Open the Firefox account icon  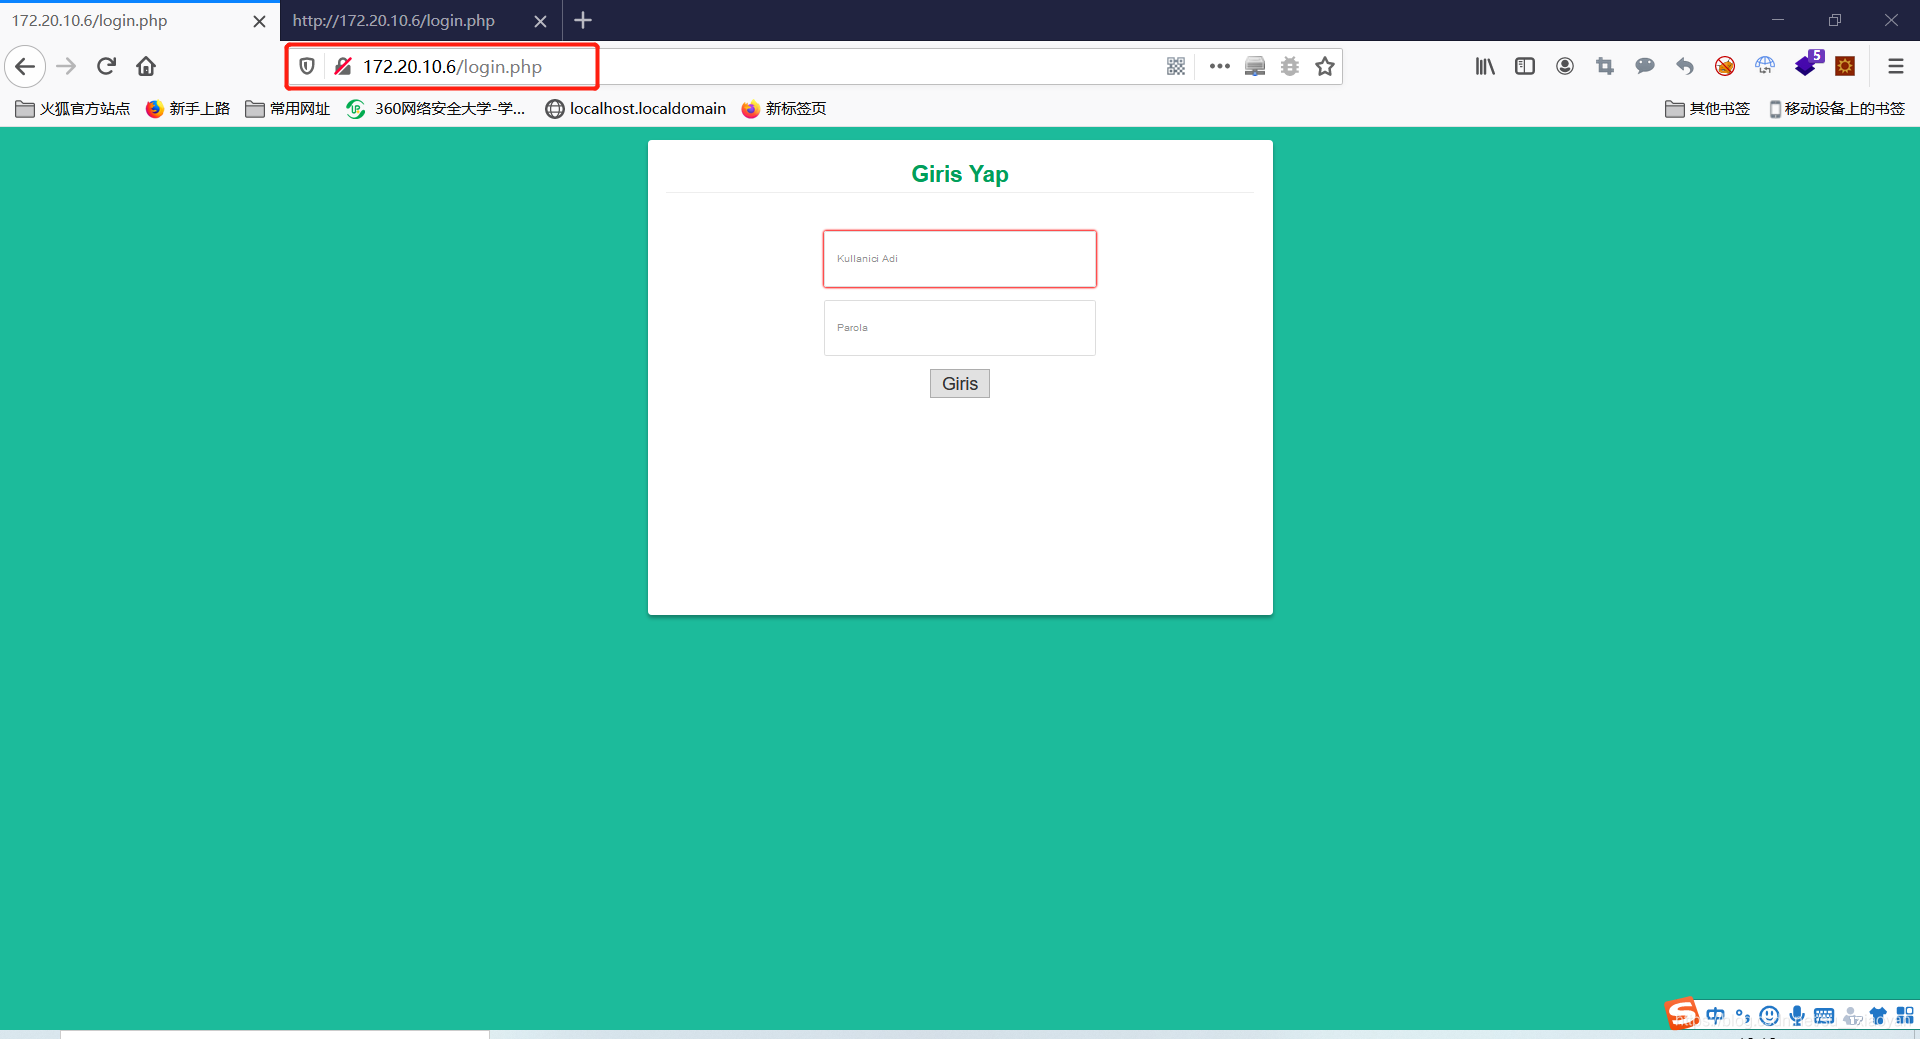tap(1565, 66)
